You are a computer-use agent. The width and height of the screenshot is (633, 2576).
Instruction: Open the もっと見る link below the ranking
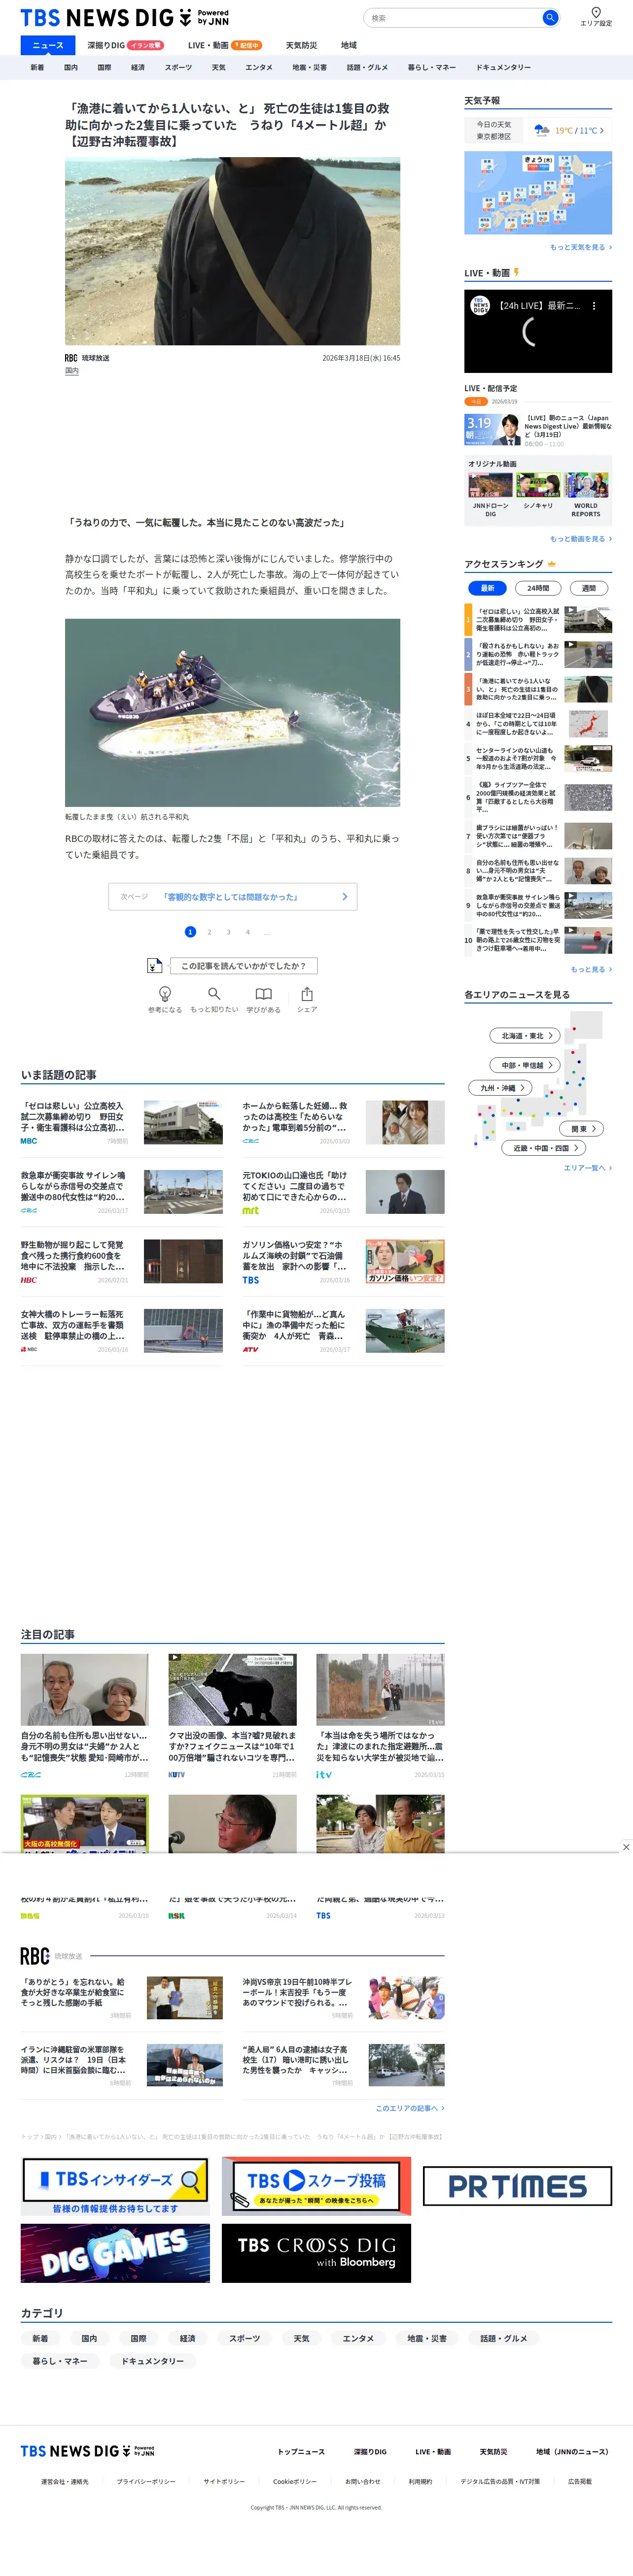(591, 969)
